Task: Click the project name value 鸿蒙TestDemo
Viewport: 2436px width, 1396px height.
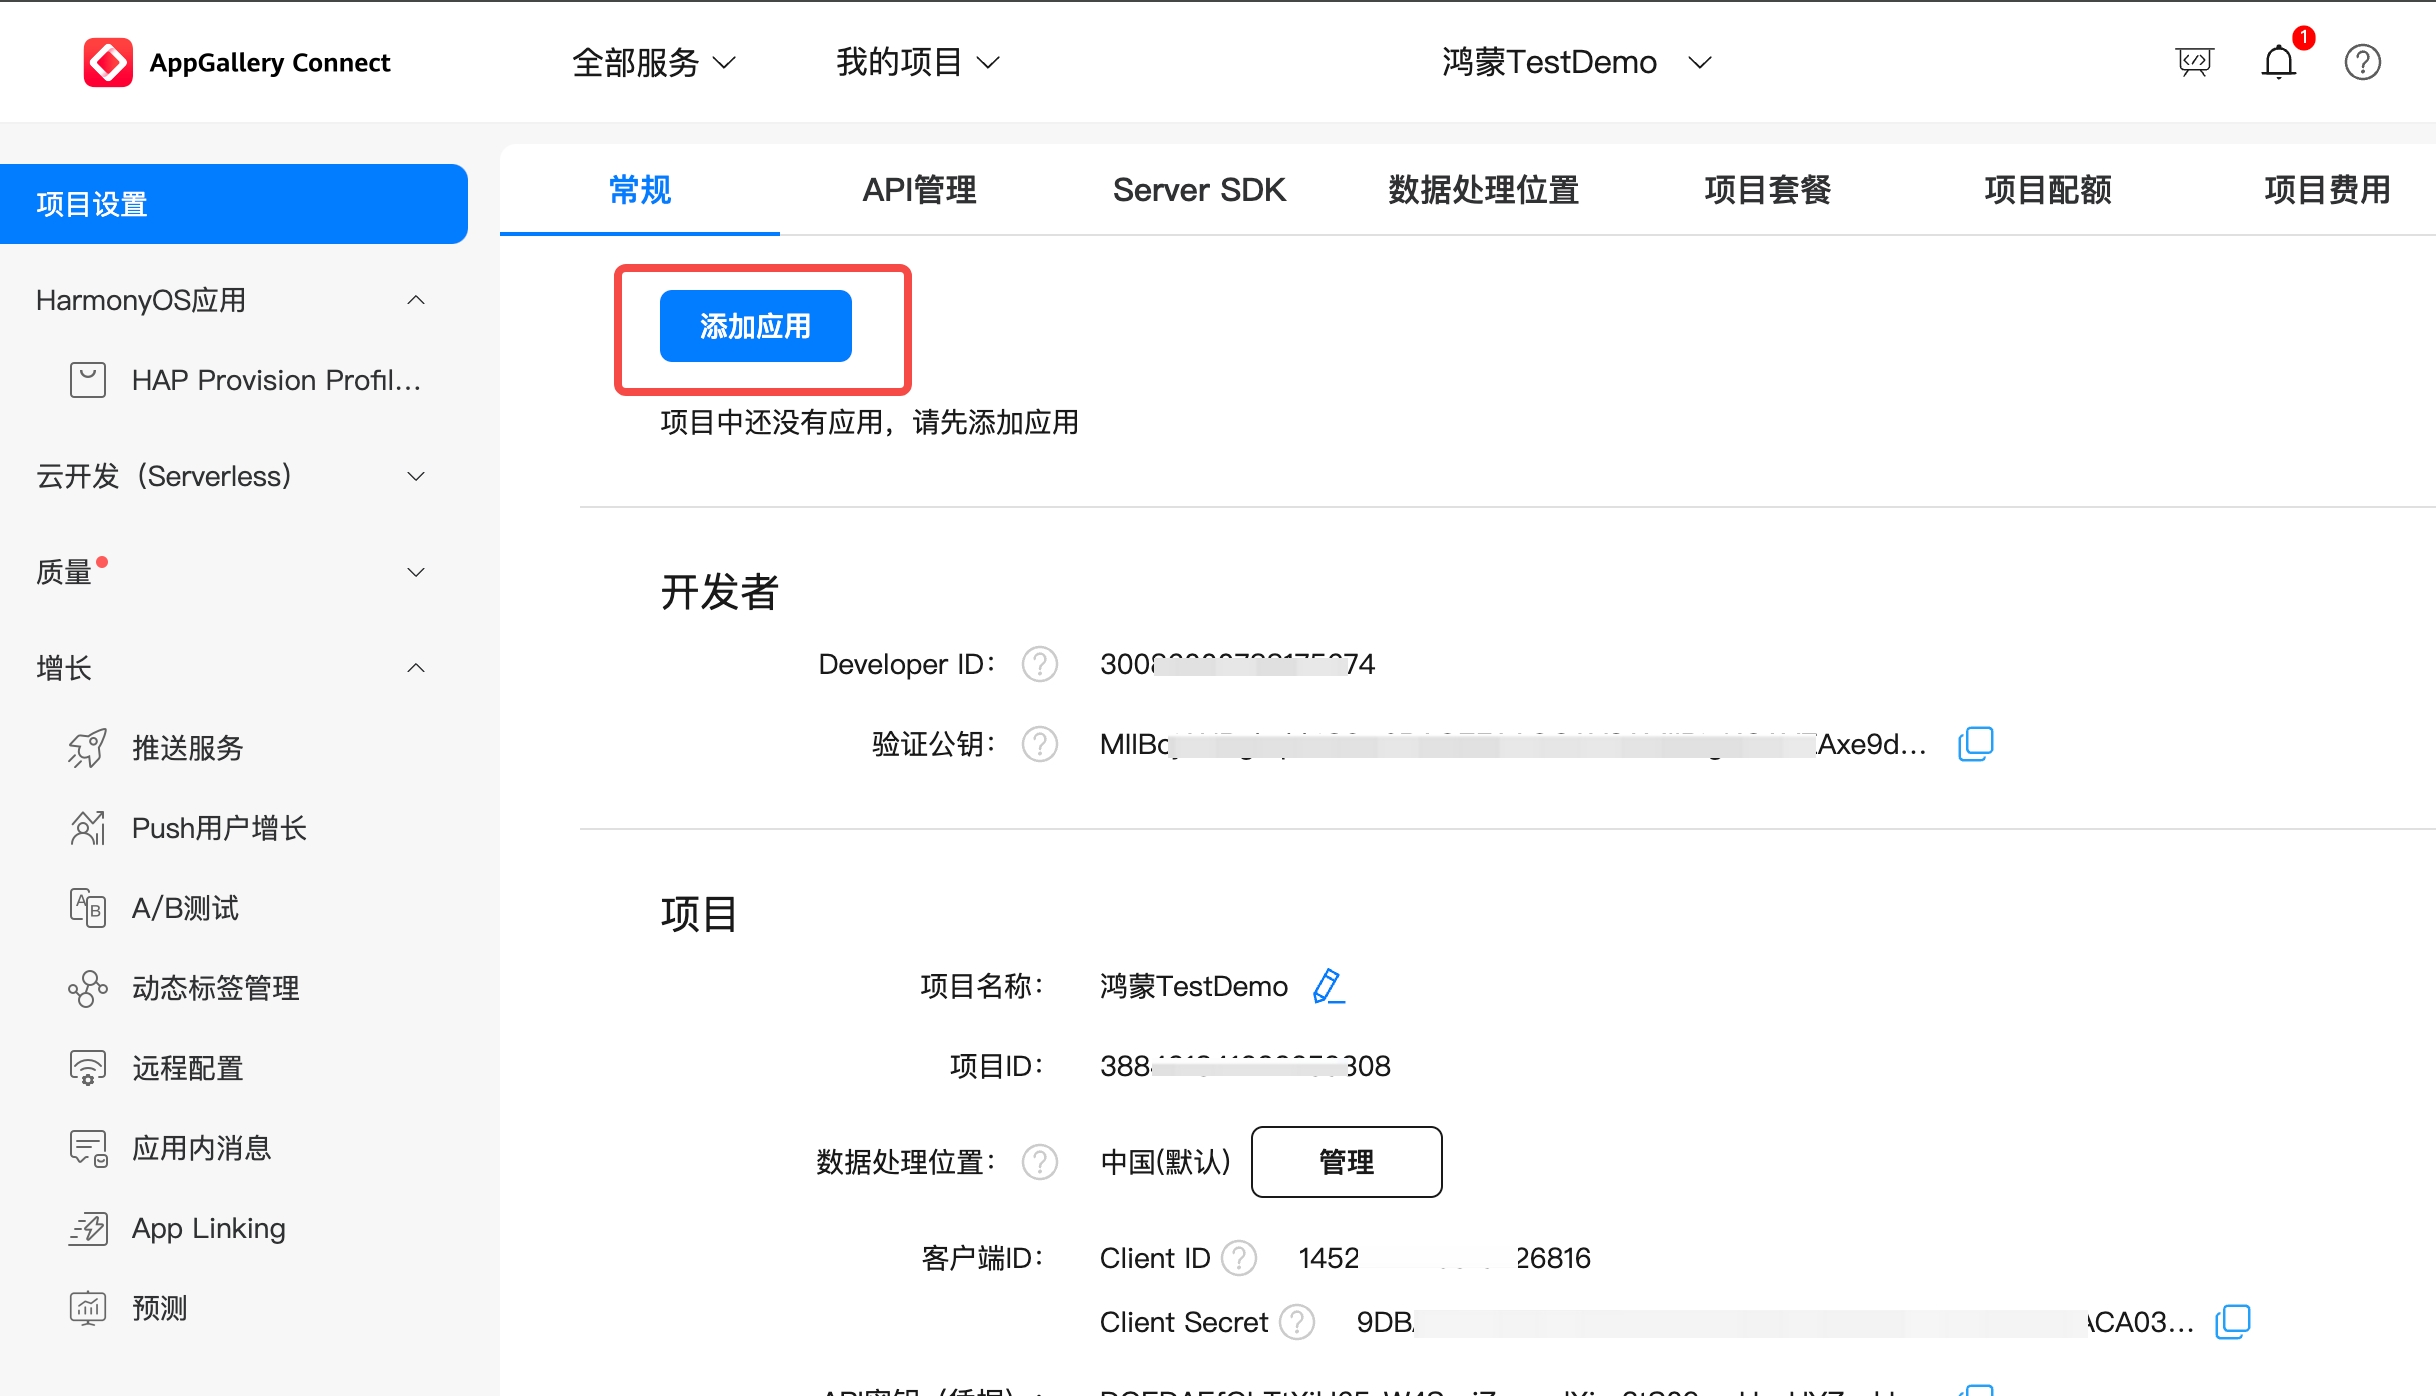Action: (x=1193, y=986)
